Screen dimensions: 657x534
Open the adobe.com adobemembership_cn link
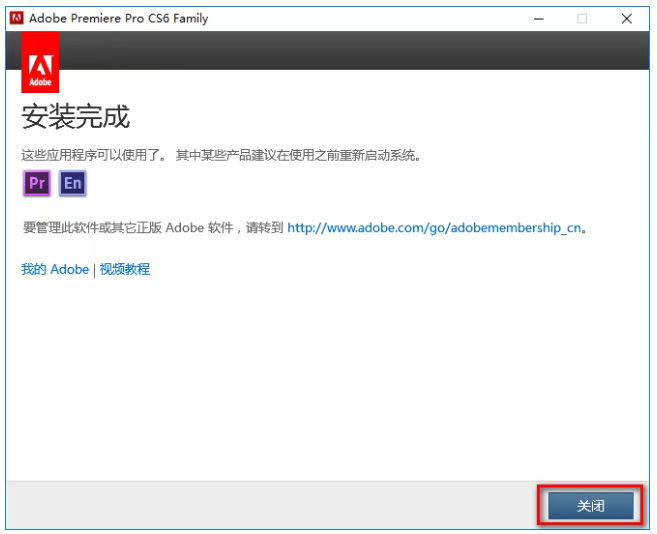click(434, 227)
